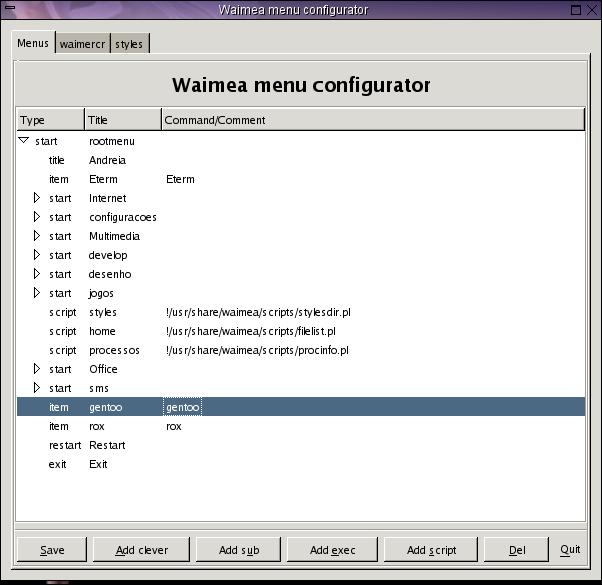Switch to the waimeracr tab
Screen dimensions: 602x585
coord(81,45)
